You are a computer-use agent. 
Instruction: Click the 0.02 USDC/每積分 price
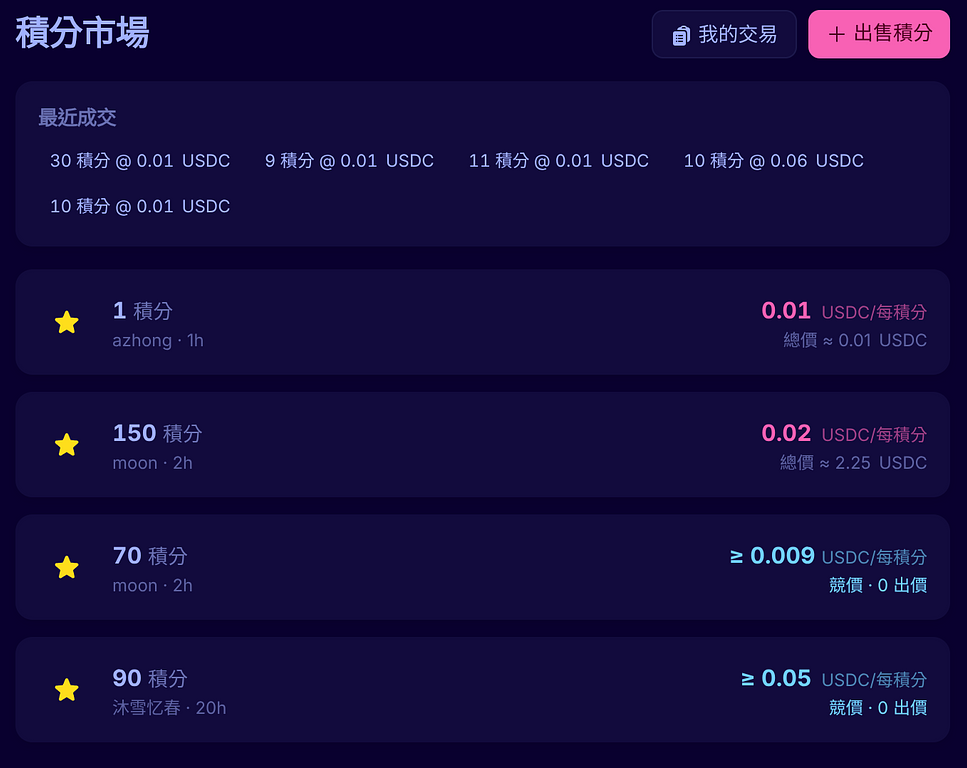click(843, 433)
